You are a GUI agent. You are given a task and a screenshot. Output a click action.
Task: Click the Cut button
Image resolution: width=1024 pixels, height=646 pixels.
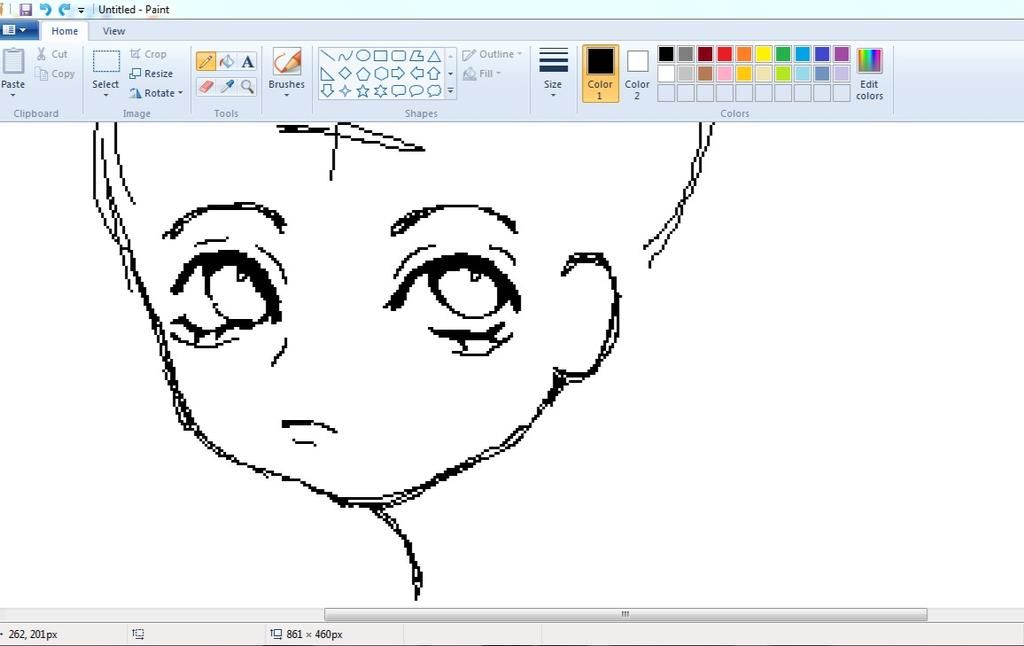[x=53, y=54]
